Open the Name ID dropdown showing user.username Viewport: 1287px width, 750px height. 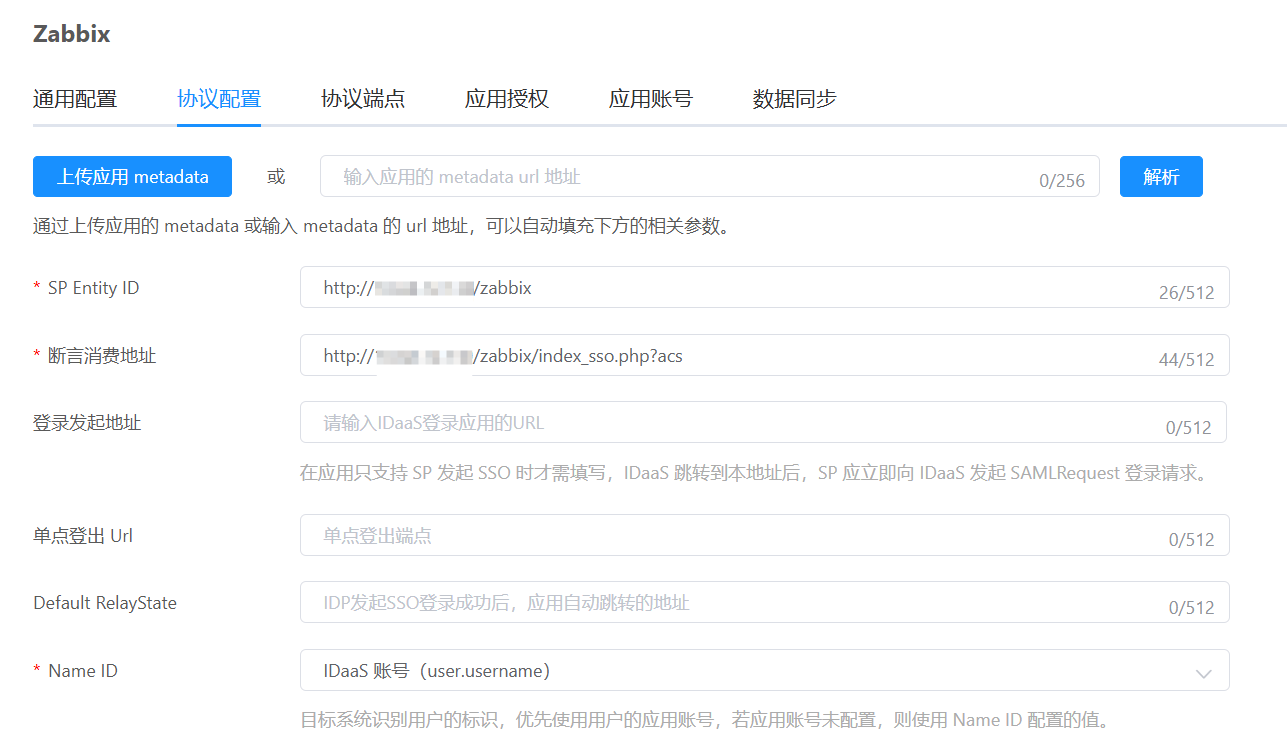[740, 671]
